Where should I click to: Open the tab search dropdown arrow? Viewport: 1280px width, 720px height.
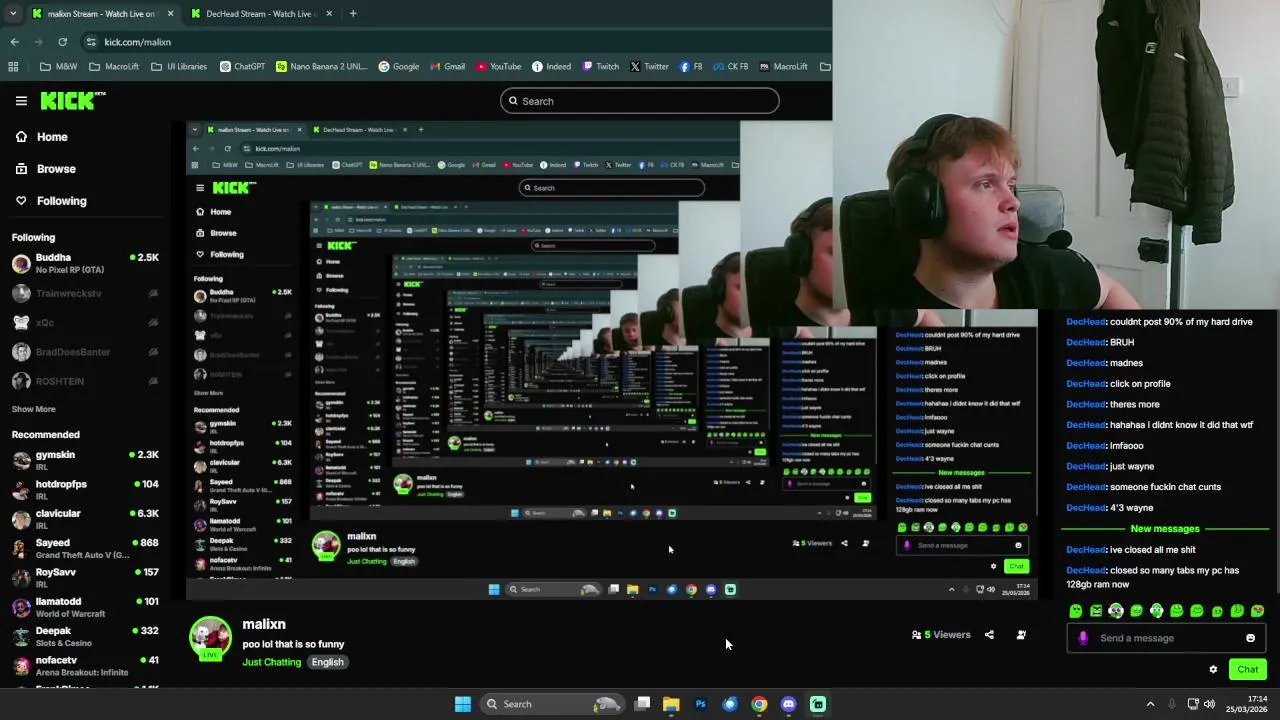pos(12,14)
